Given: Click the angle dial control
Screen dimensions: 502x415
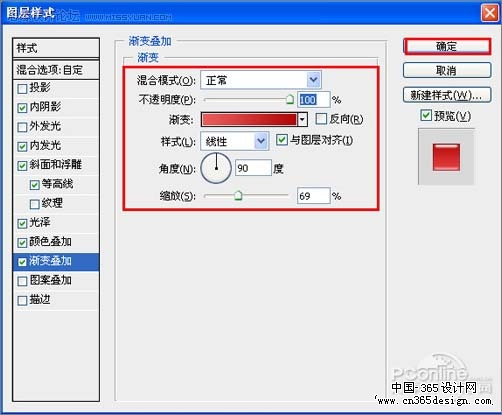Looking at the screenshot, I should tap(216, 168).
